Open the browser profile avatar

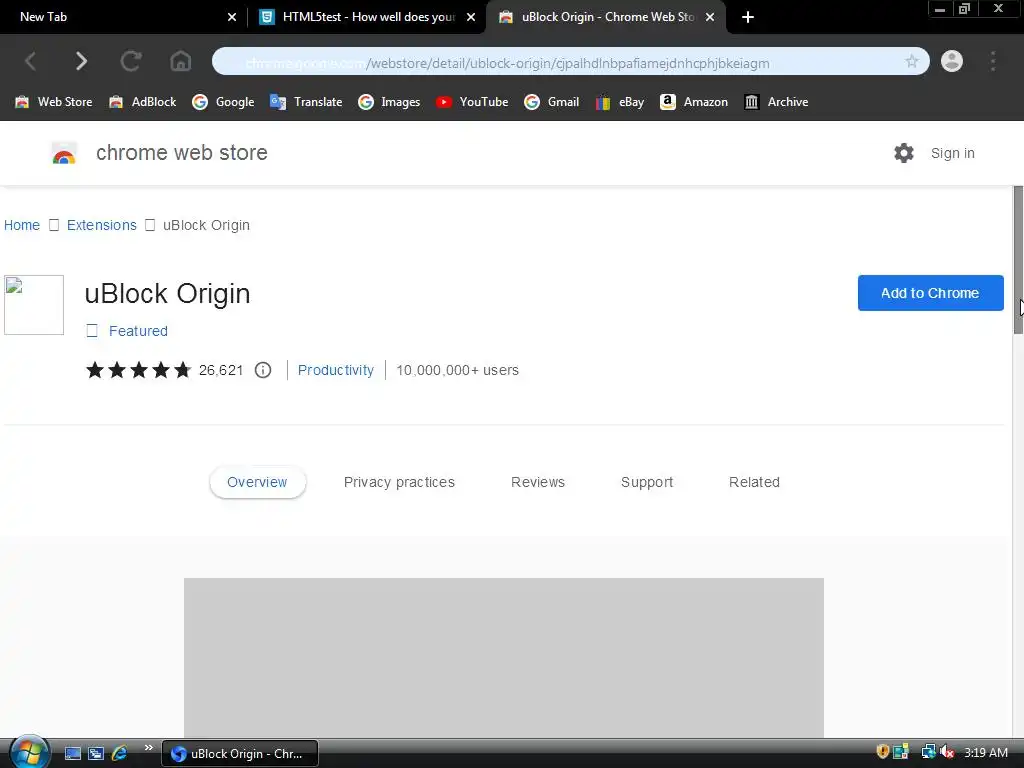tap(952, 61)
